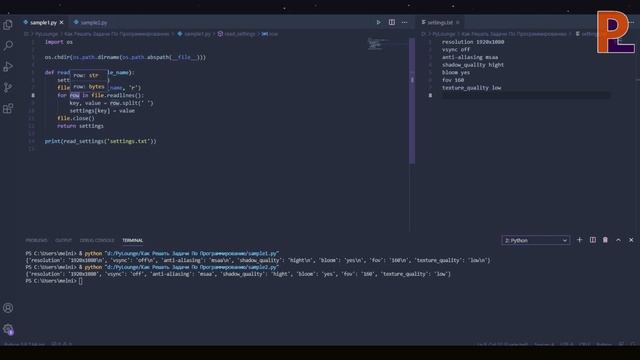Close the terminal panel

pyautogui.click(x=631, y=240)
